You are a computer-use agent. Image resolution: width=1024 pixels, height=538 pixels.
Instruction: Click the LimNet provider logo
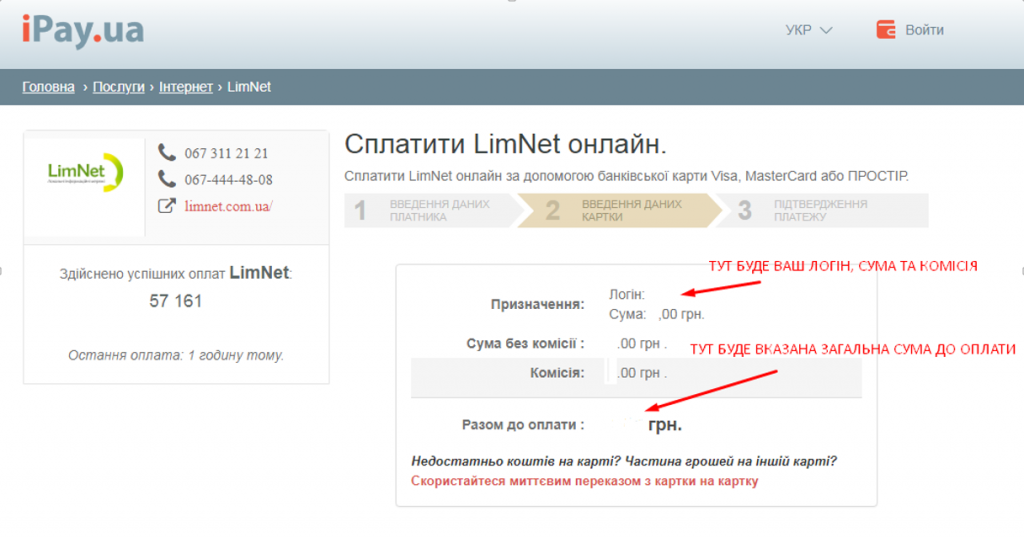(x=85, y=172)
